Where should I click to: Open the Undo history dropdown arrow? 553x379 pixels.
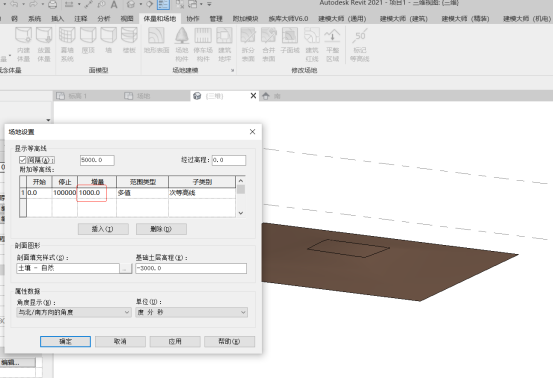[23, 4]
